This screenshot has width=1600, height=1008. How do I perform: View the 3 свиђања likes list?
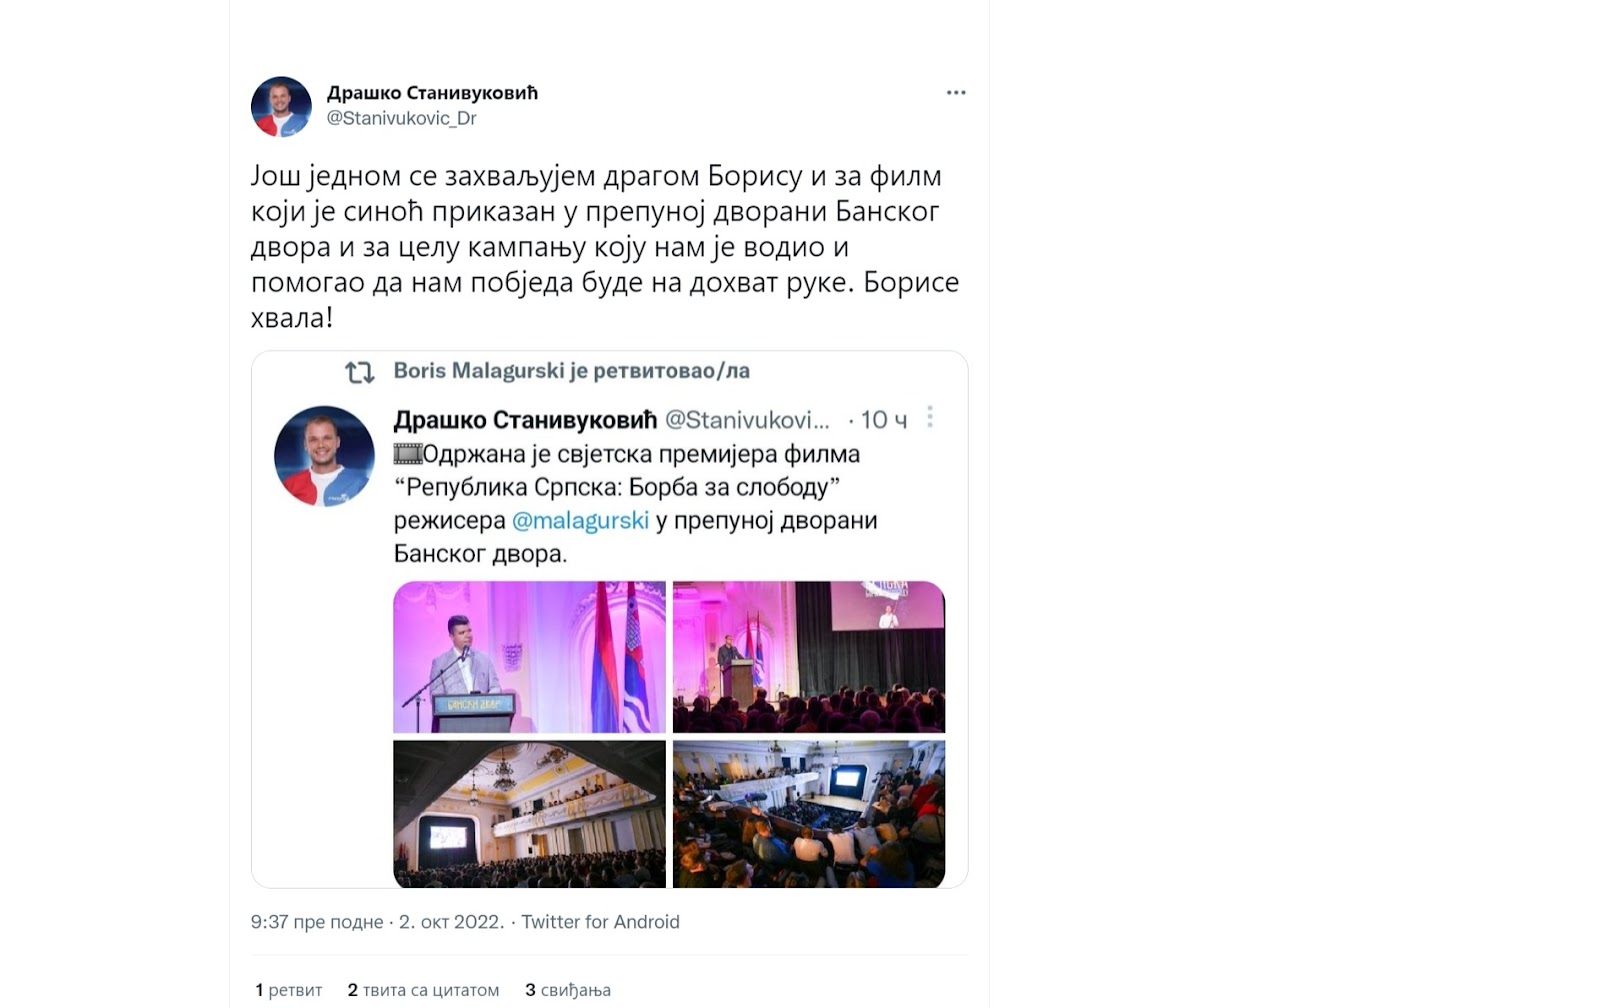click(x=568, y=990)
